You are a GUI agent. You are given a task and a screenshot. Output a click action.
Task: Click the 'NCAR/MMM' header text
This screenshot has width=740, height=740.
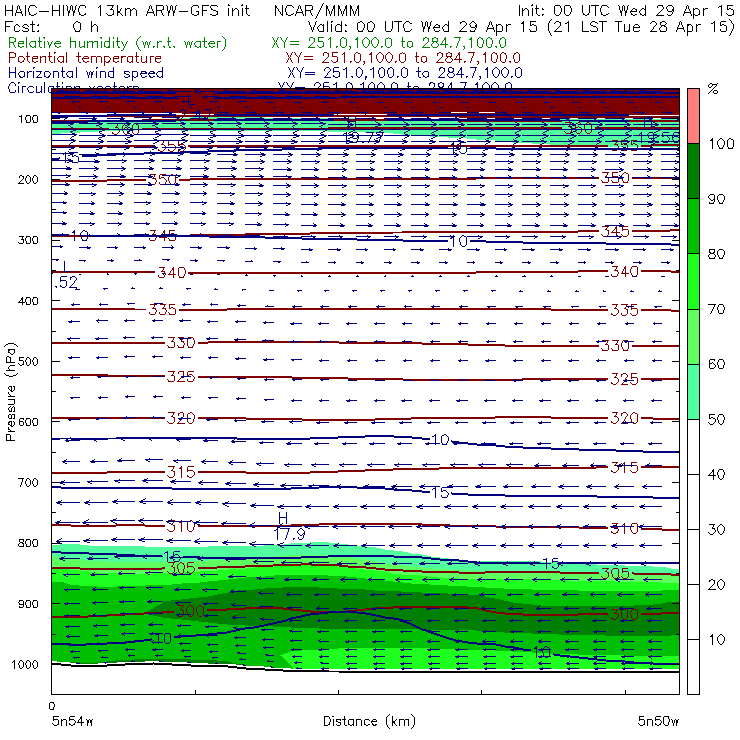(x=317, y=11)
